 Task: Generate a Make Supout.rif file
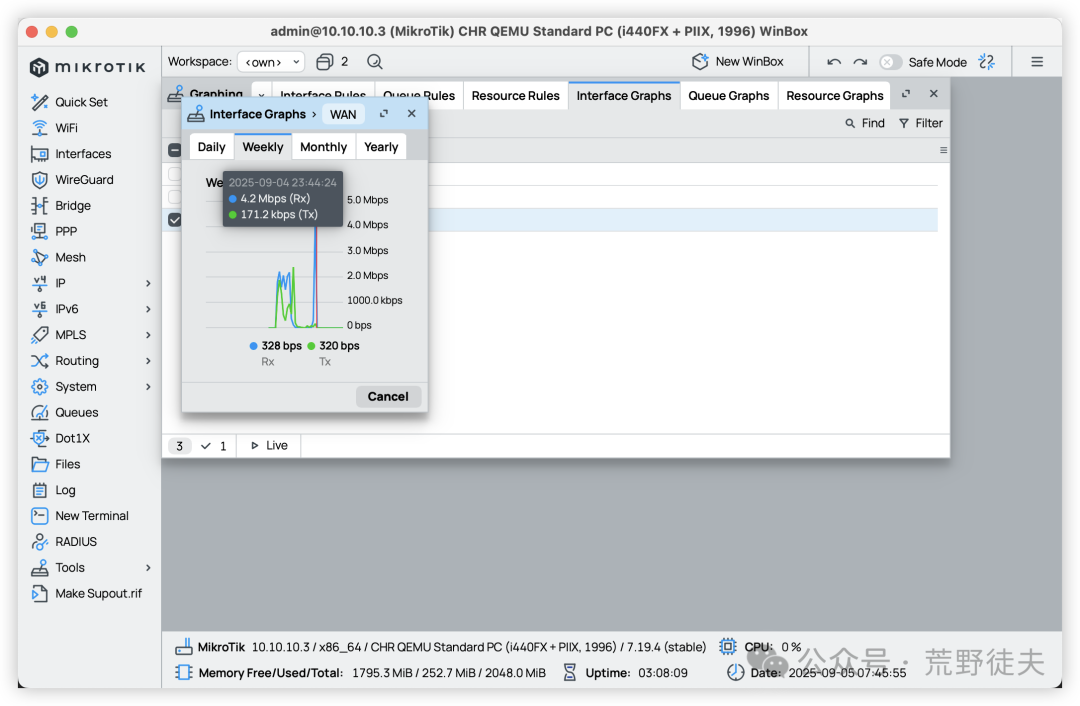[x=87, y=594]
